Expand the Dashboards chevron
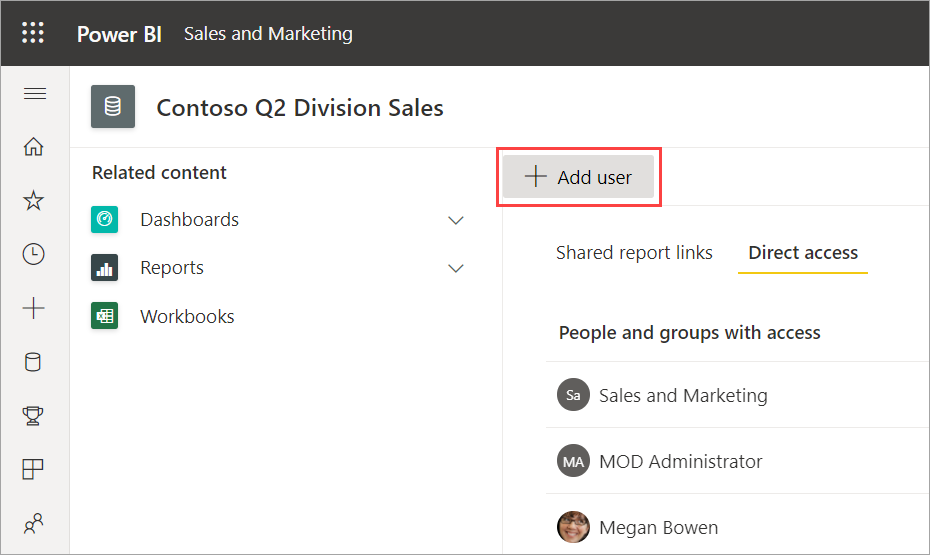The image size is (930, 555). 456,220
